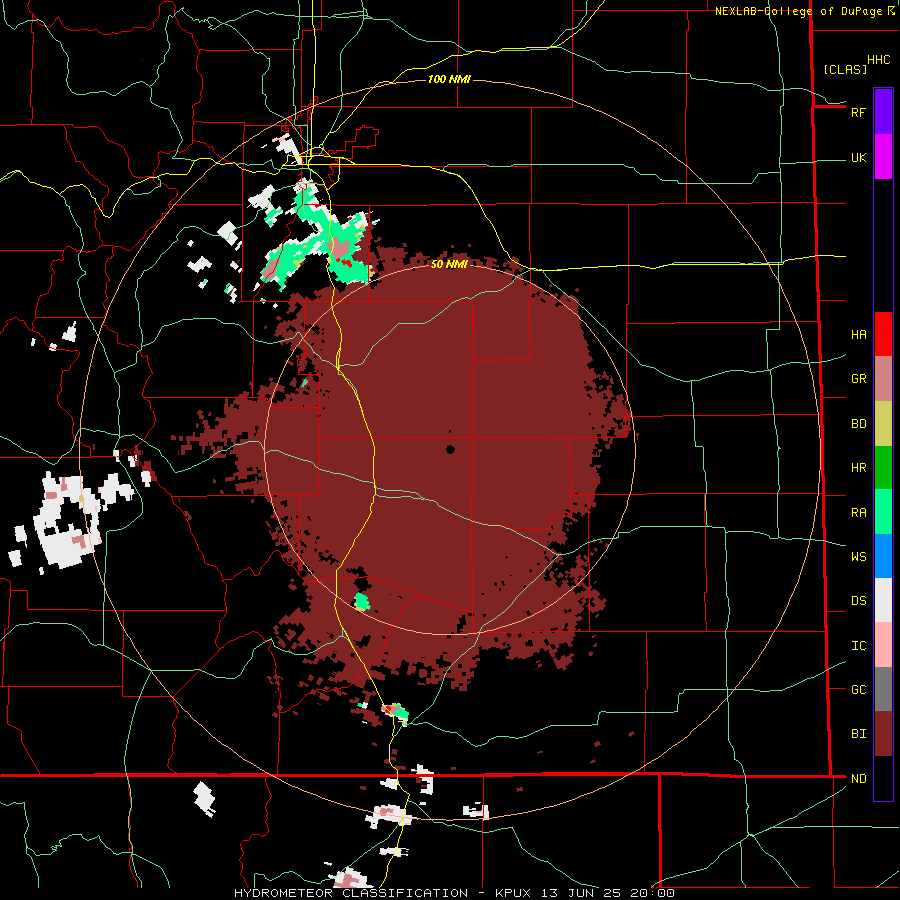The width and height of the screenshot is (900, 900).
Task: Click the pink GR legend color block
Action: coord(883,379)
